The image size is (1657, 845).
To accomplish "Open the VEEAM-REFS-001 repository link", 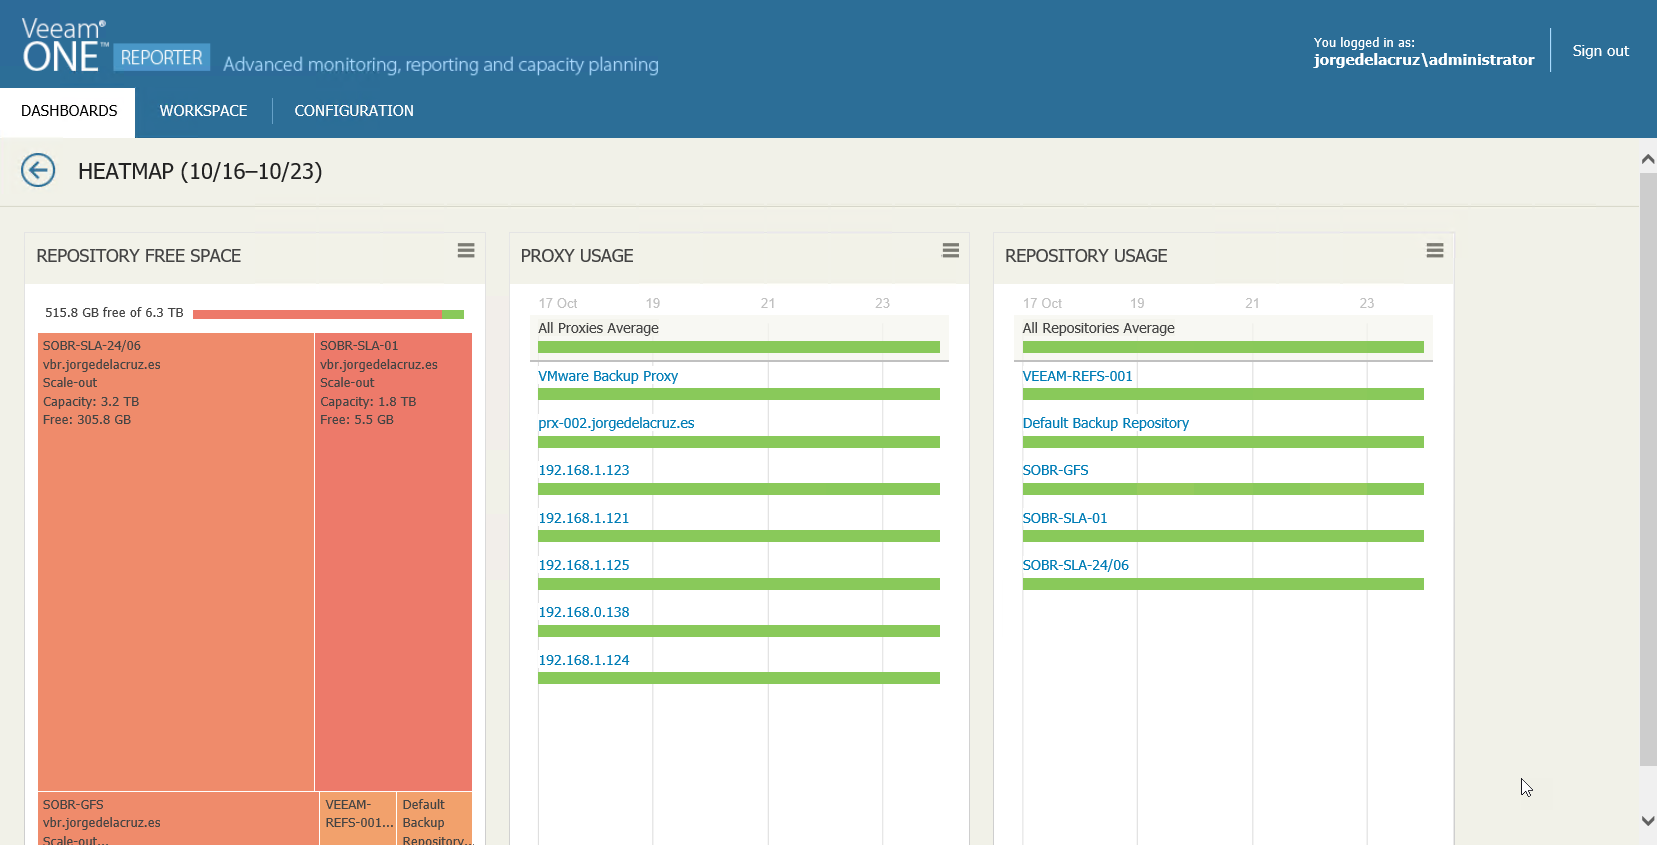I will coord(1077,376).
